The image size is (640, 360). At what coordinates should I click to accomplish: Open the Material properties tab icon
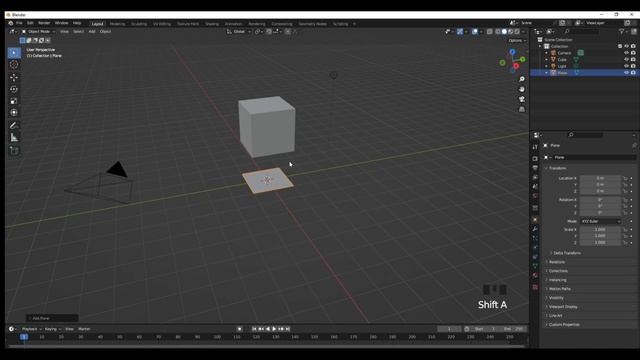[x=535, y=276]
